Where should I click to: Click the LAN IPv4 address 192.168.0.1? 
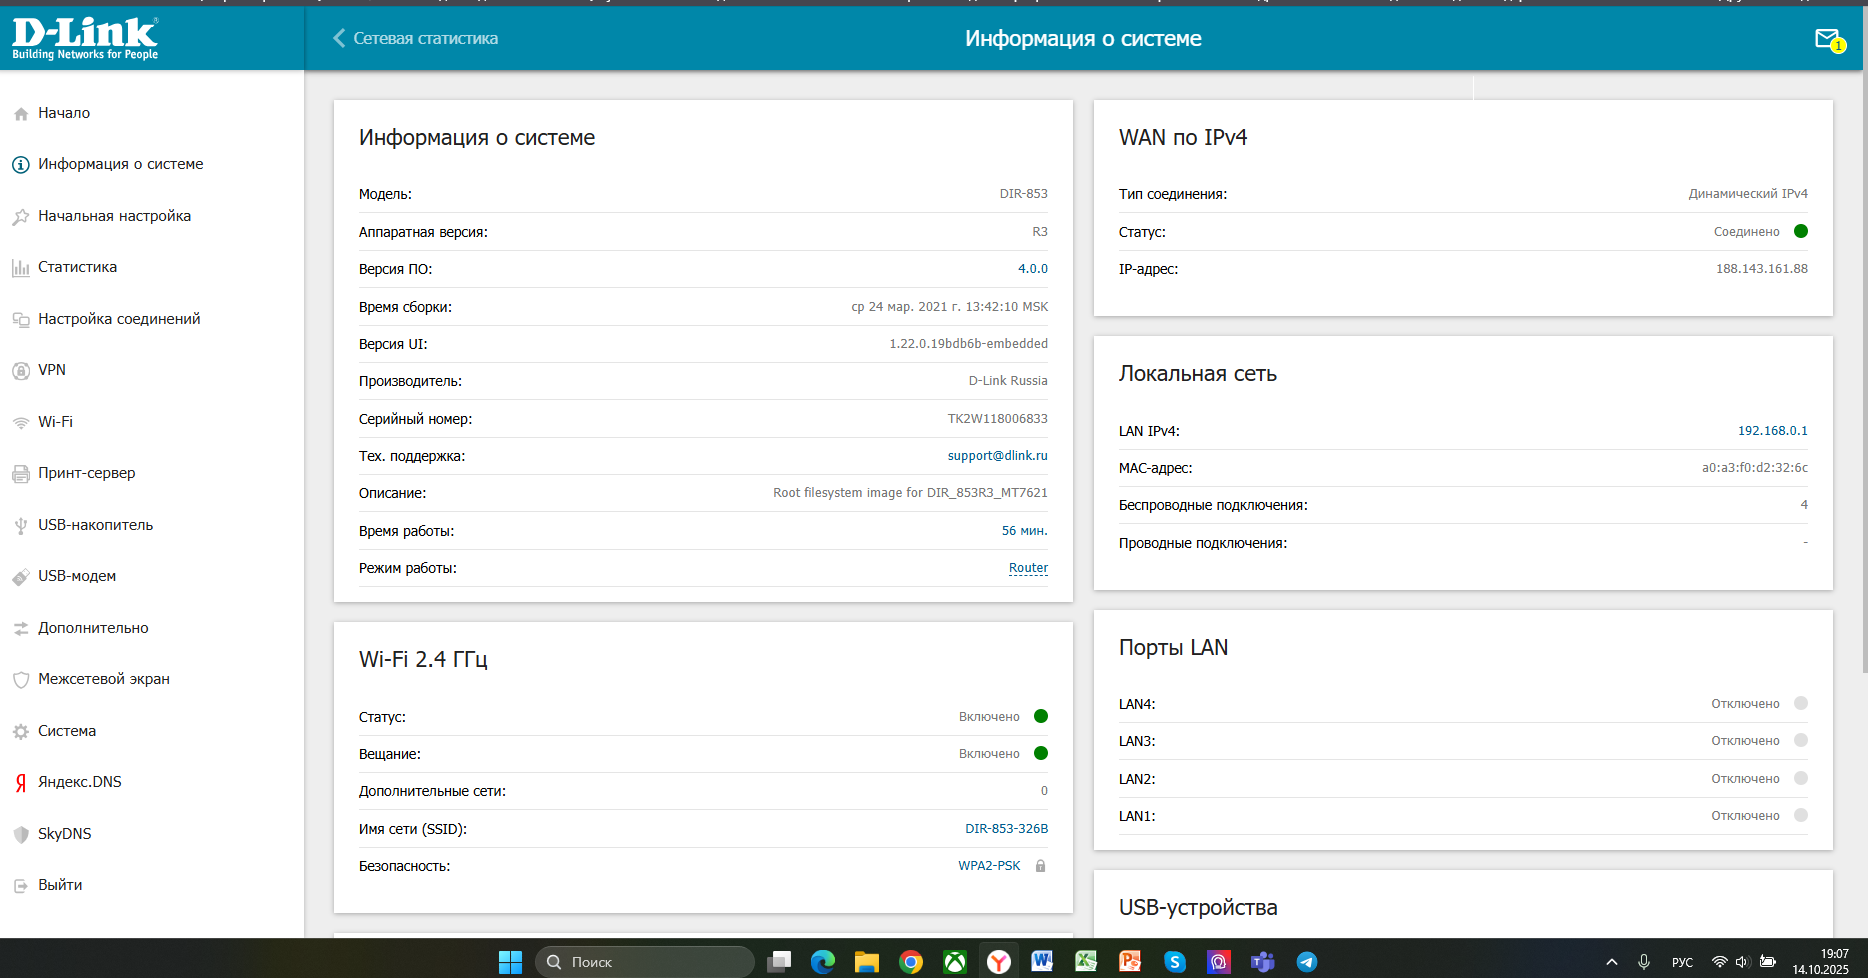[x=1772, y=431]
